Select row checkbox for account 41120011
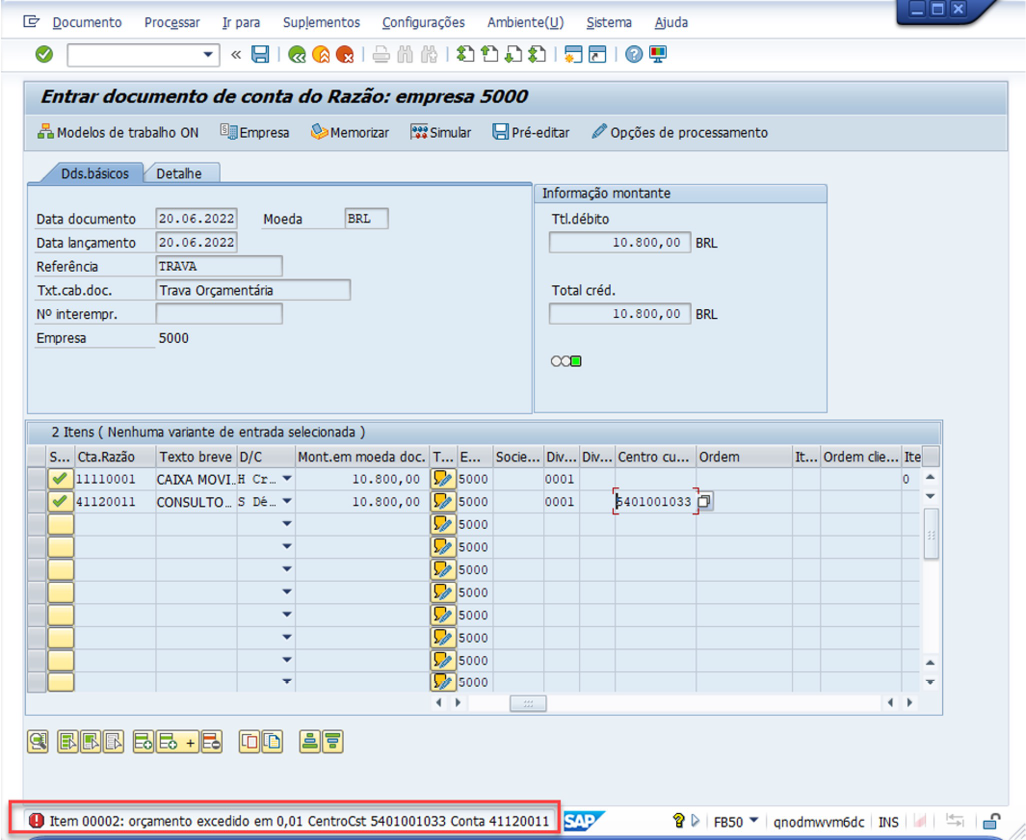The height and width of the screenshot is (840, 1026). (36, 502)
